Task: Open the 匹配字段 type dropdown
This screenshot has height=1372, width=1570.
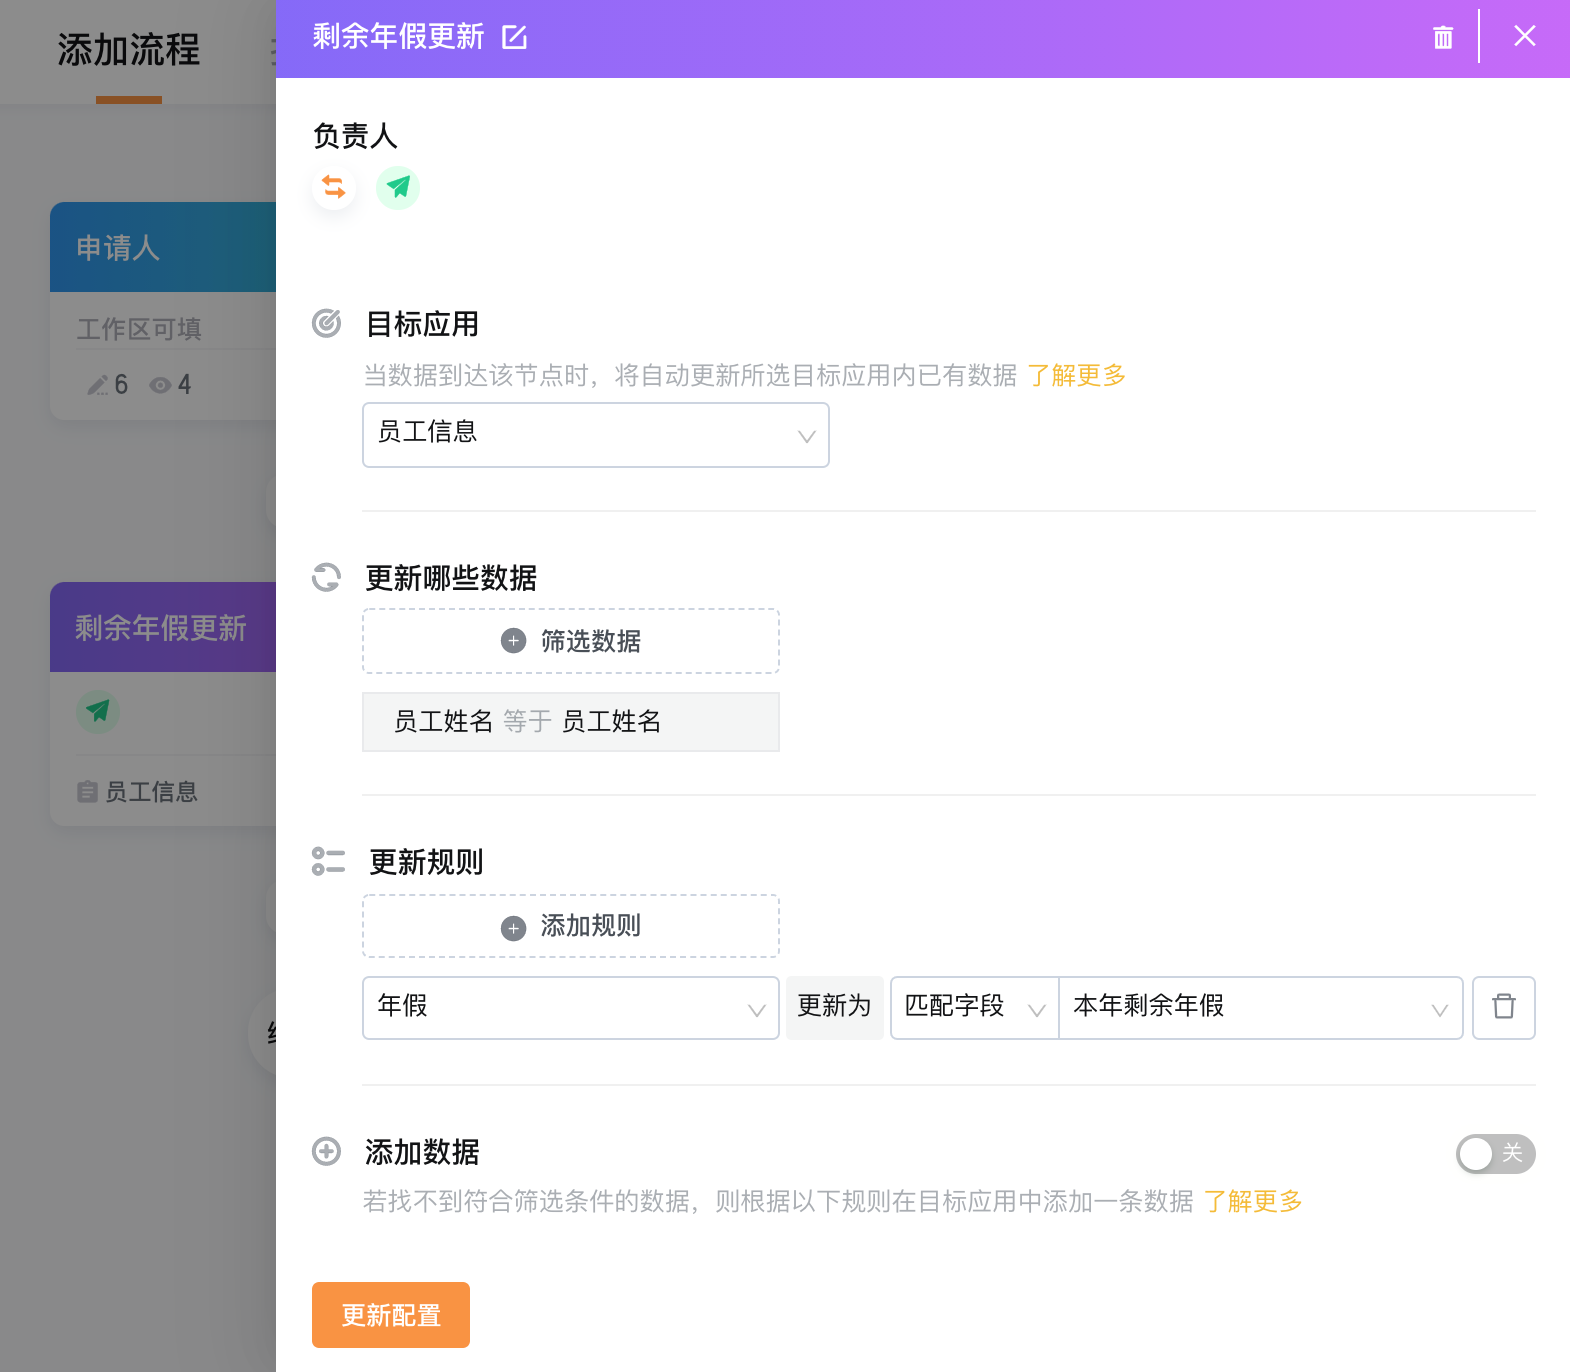Action: 974,1007
